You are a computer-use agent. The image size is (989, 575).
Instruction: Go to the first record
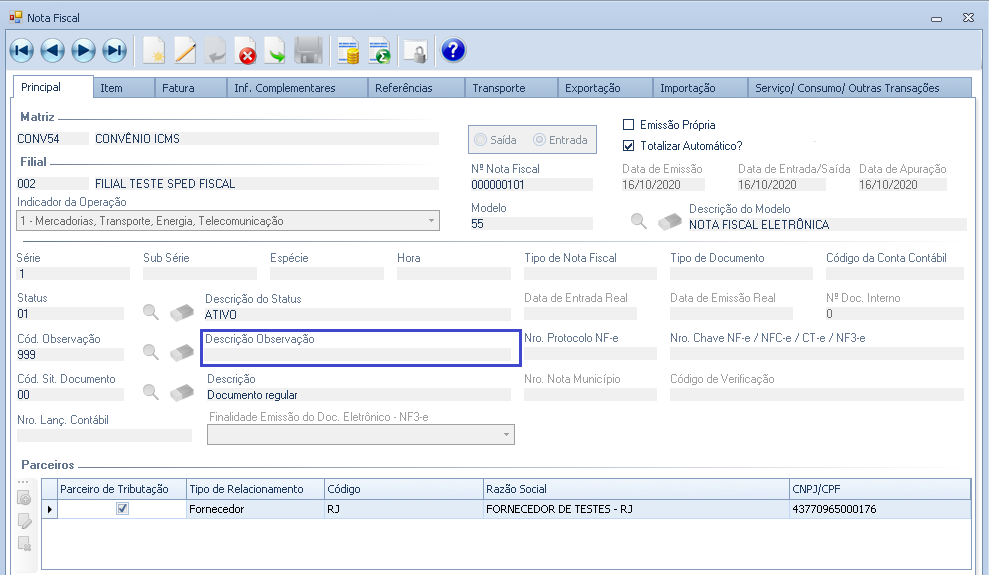click(x=22, y=50)
